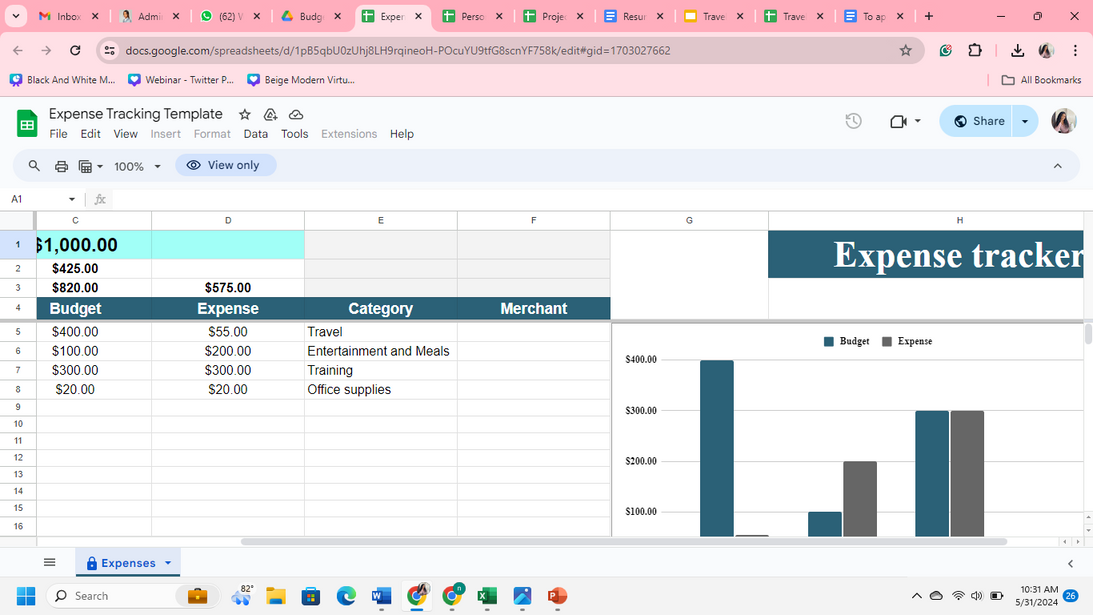Screen dimensions: 1093x615
Task: Open the 100% zoom dropdown
Action: 137,167
